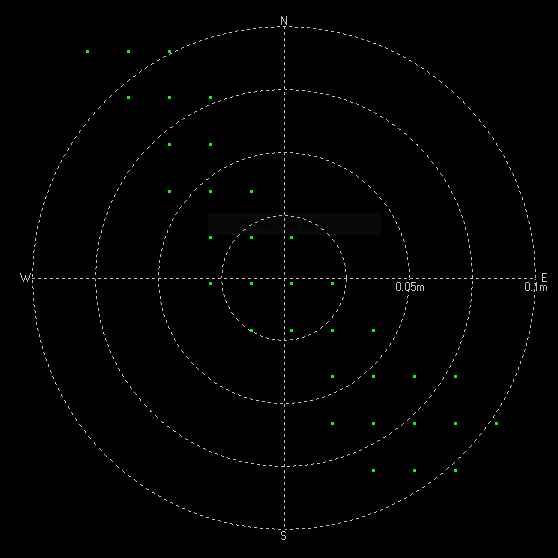558x558 pixels.
Task: Pick the dot just below the East axis inside the innermost ring
Action: pyautogui.click(x=332, y=284)
